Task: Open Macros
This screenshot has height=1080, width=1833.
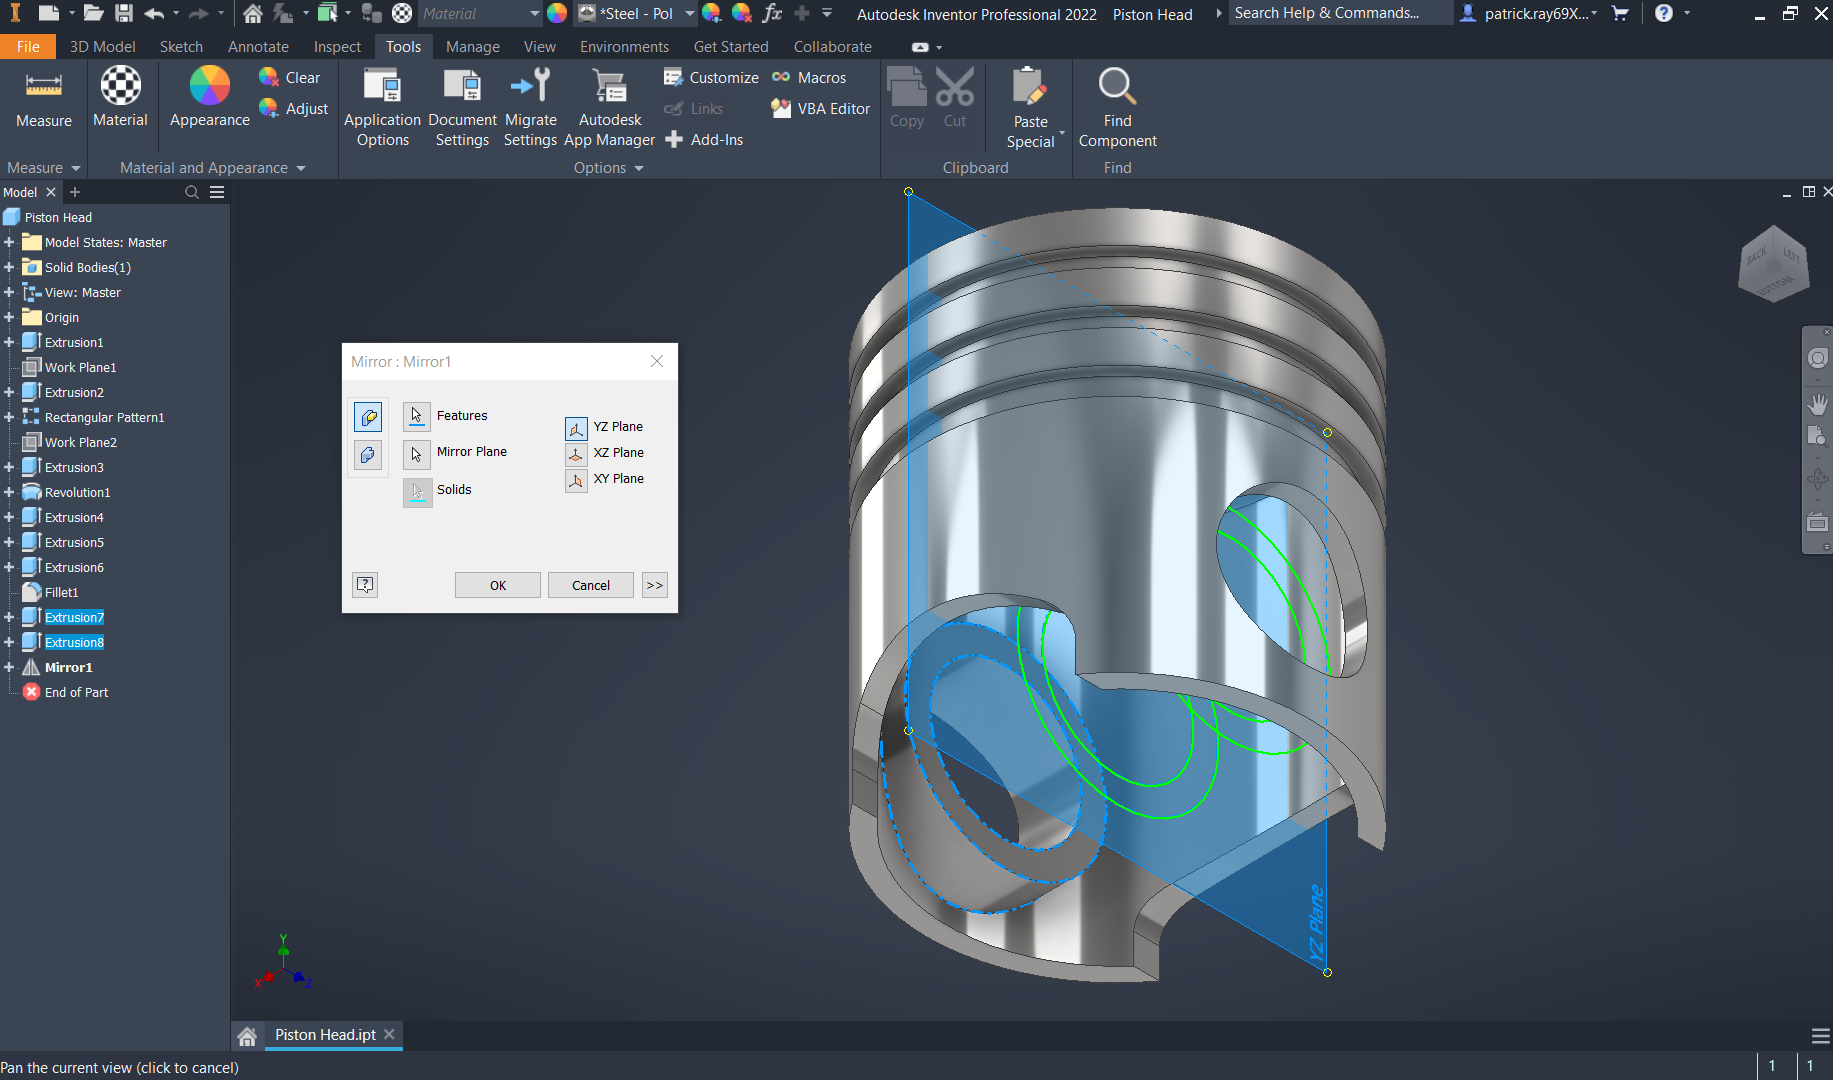Action: click(809, 77)
